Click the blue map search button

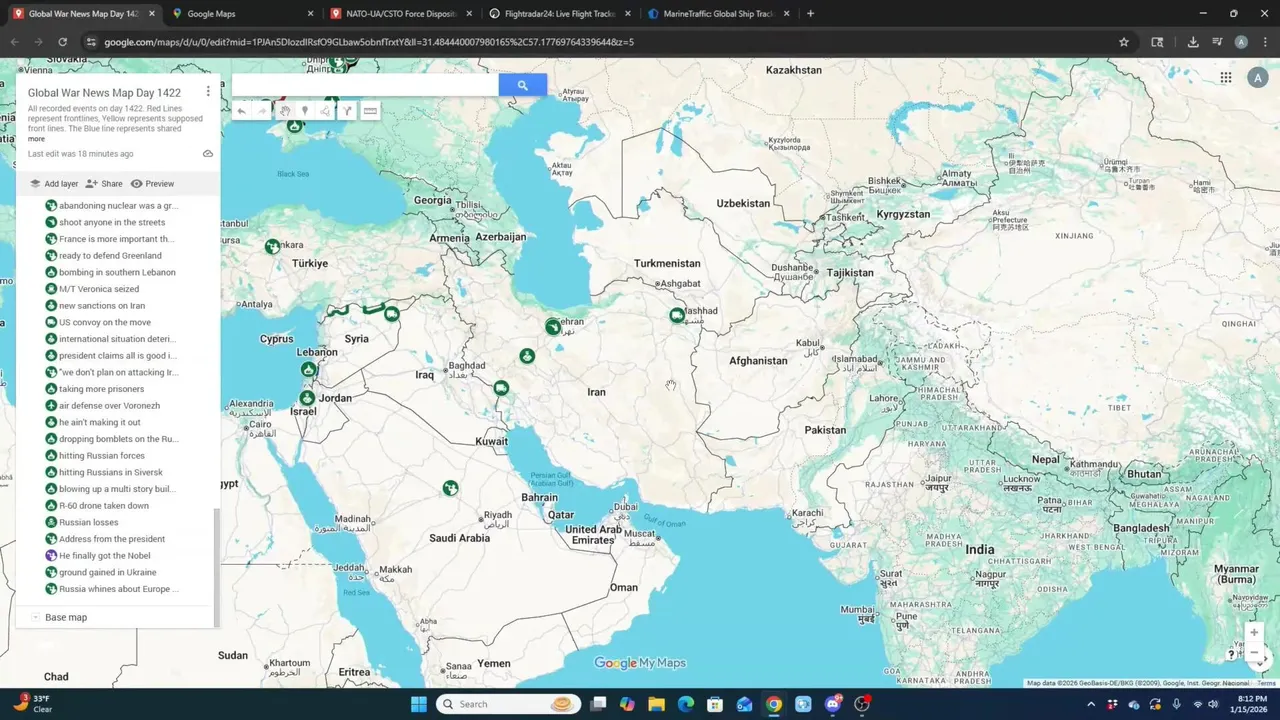click(x=522, y=85)
